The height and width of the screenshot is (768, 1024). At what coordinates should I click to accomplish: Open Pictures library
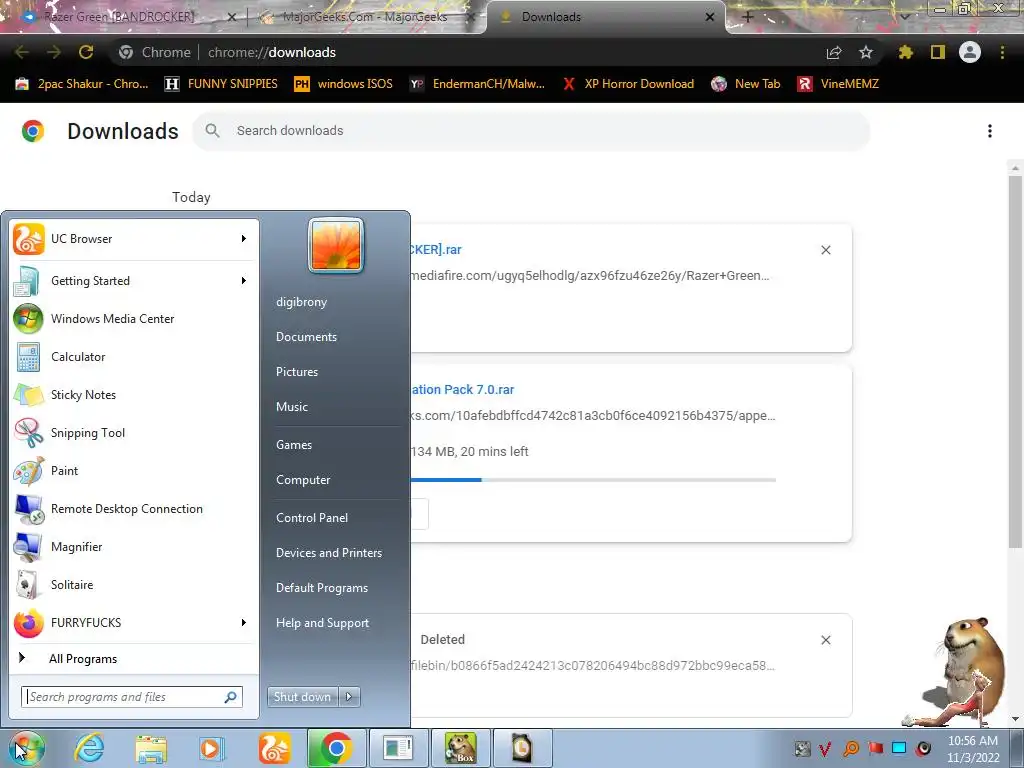296,372
